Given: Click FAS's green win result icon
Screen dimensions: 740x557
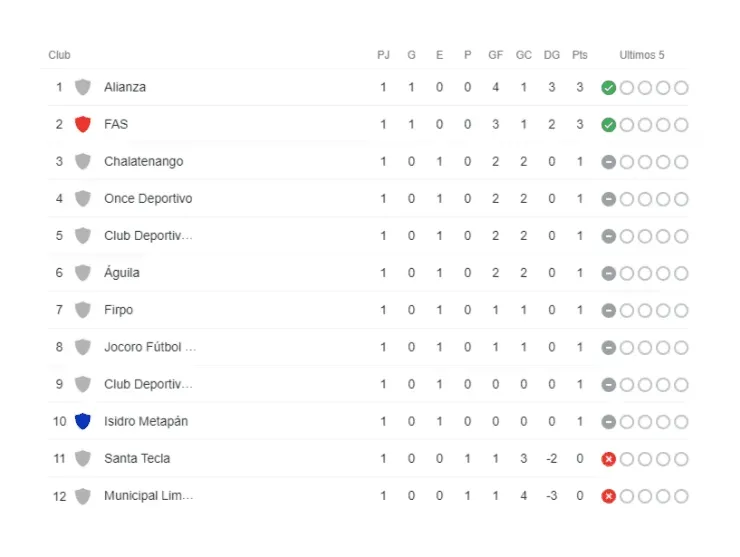Looking at the screenshot, I should [608, 125].
